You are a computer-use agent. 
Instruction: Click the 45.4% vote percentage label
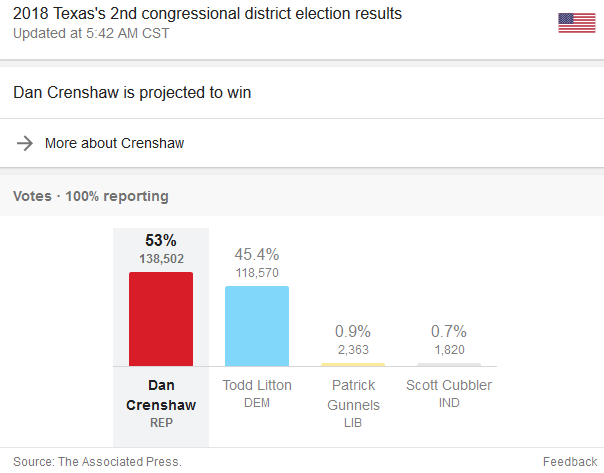click(257, 254)
